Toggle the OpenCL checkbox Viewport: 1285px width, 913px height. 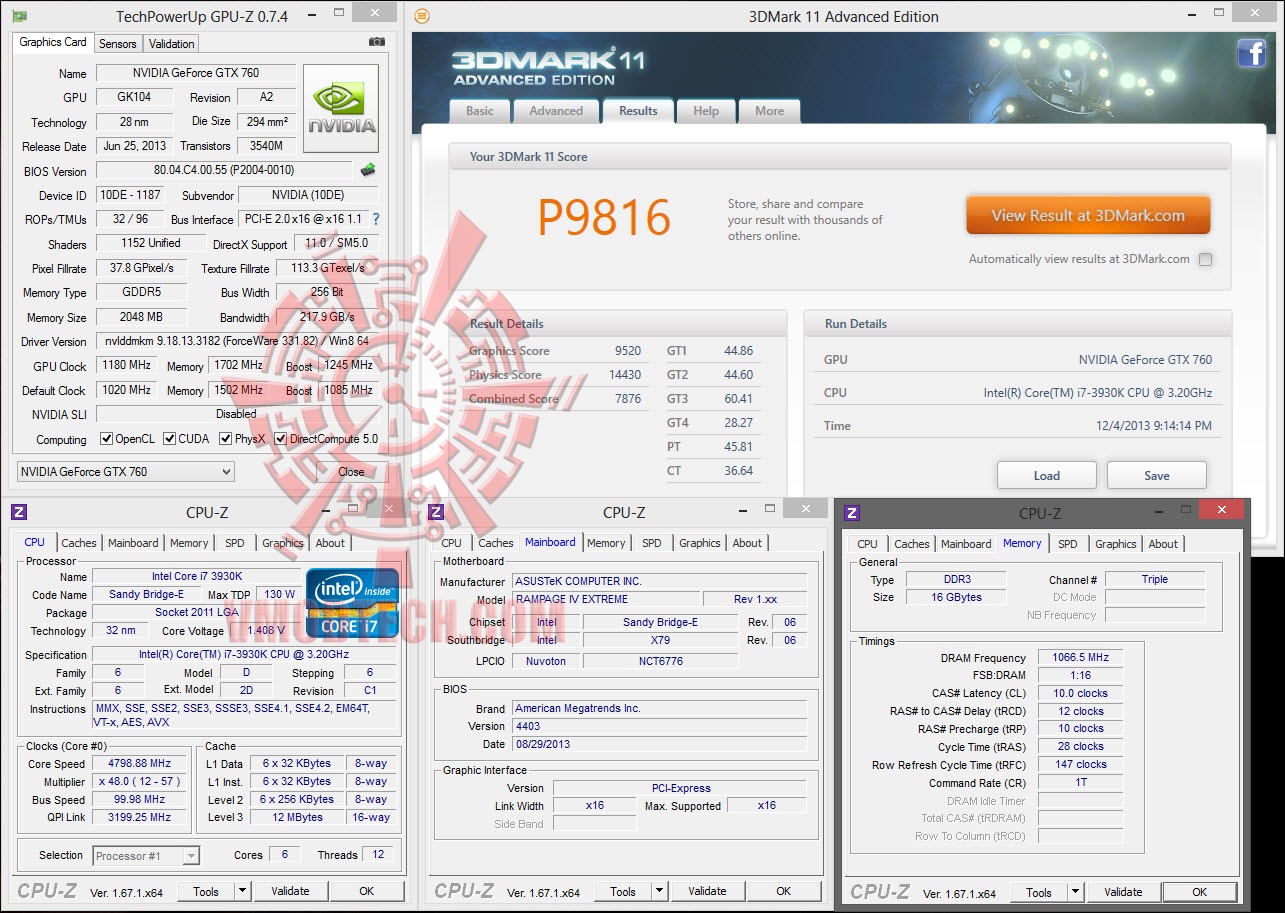106,439
